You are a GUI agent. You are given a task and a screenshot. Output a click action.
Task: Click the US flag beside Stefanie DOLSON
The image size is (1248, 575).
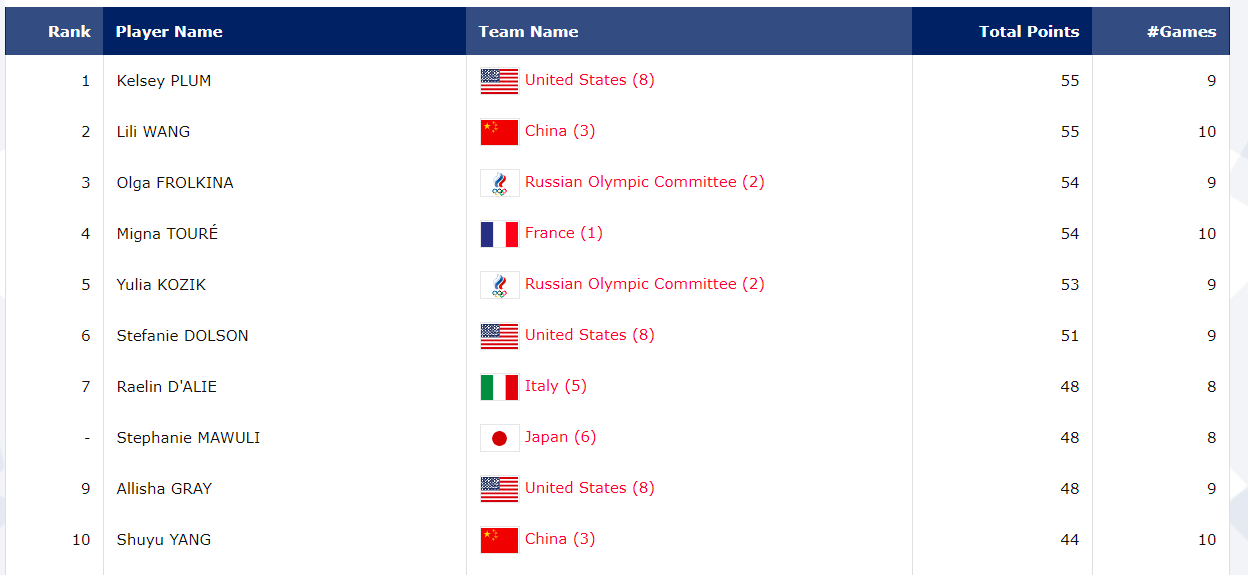499,336
